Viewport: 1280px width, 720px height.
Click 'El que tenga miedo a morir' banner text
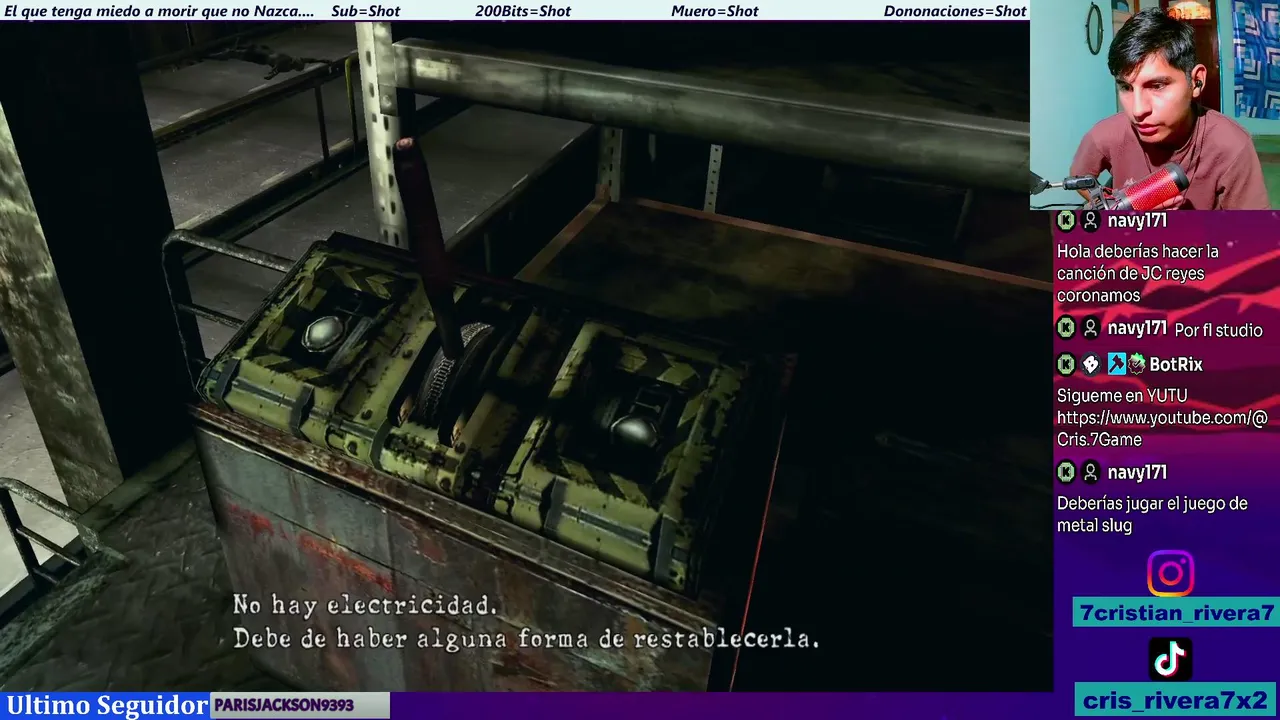(x=160, y=11)
